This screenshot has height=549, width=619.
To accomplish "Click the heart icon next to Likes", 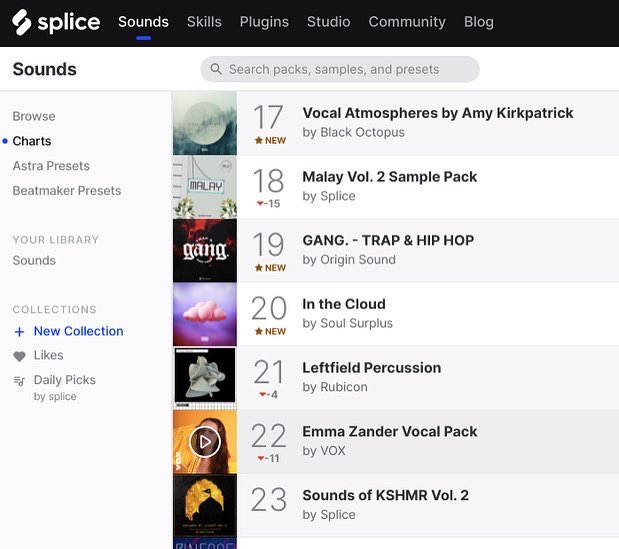I will click(19, 356).
